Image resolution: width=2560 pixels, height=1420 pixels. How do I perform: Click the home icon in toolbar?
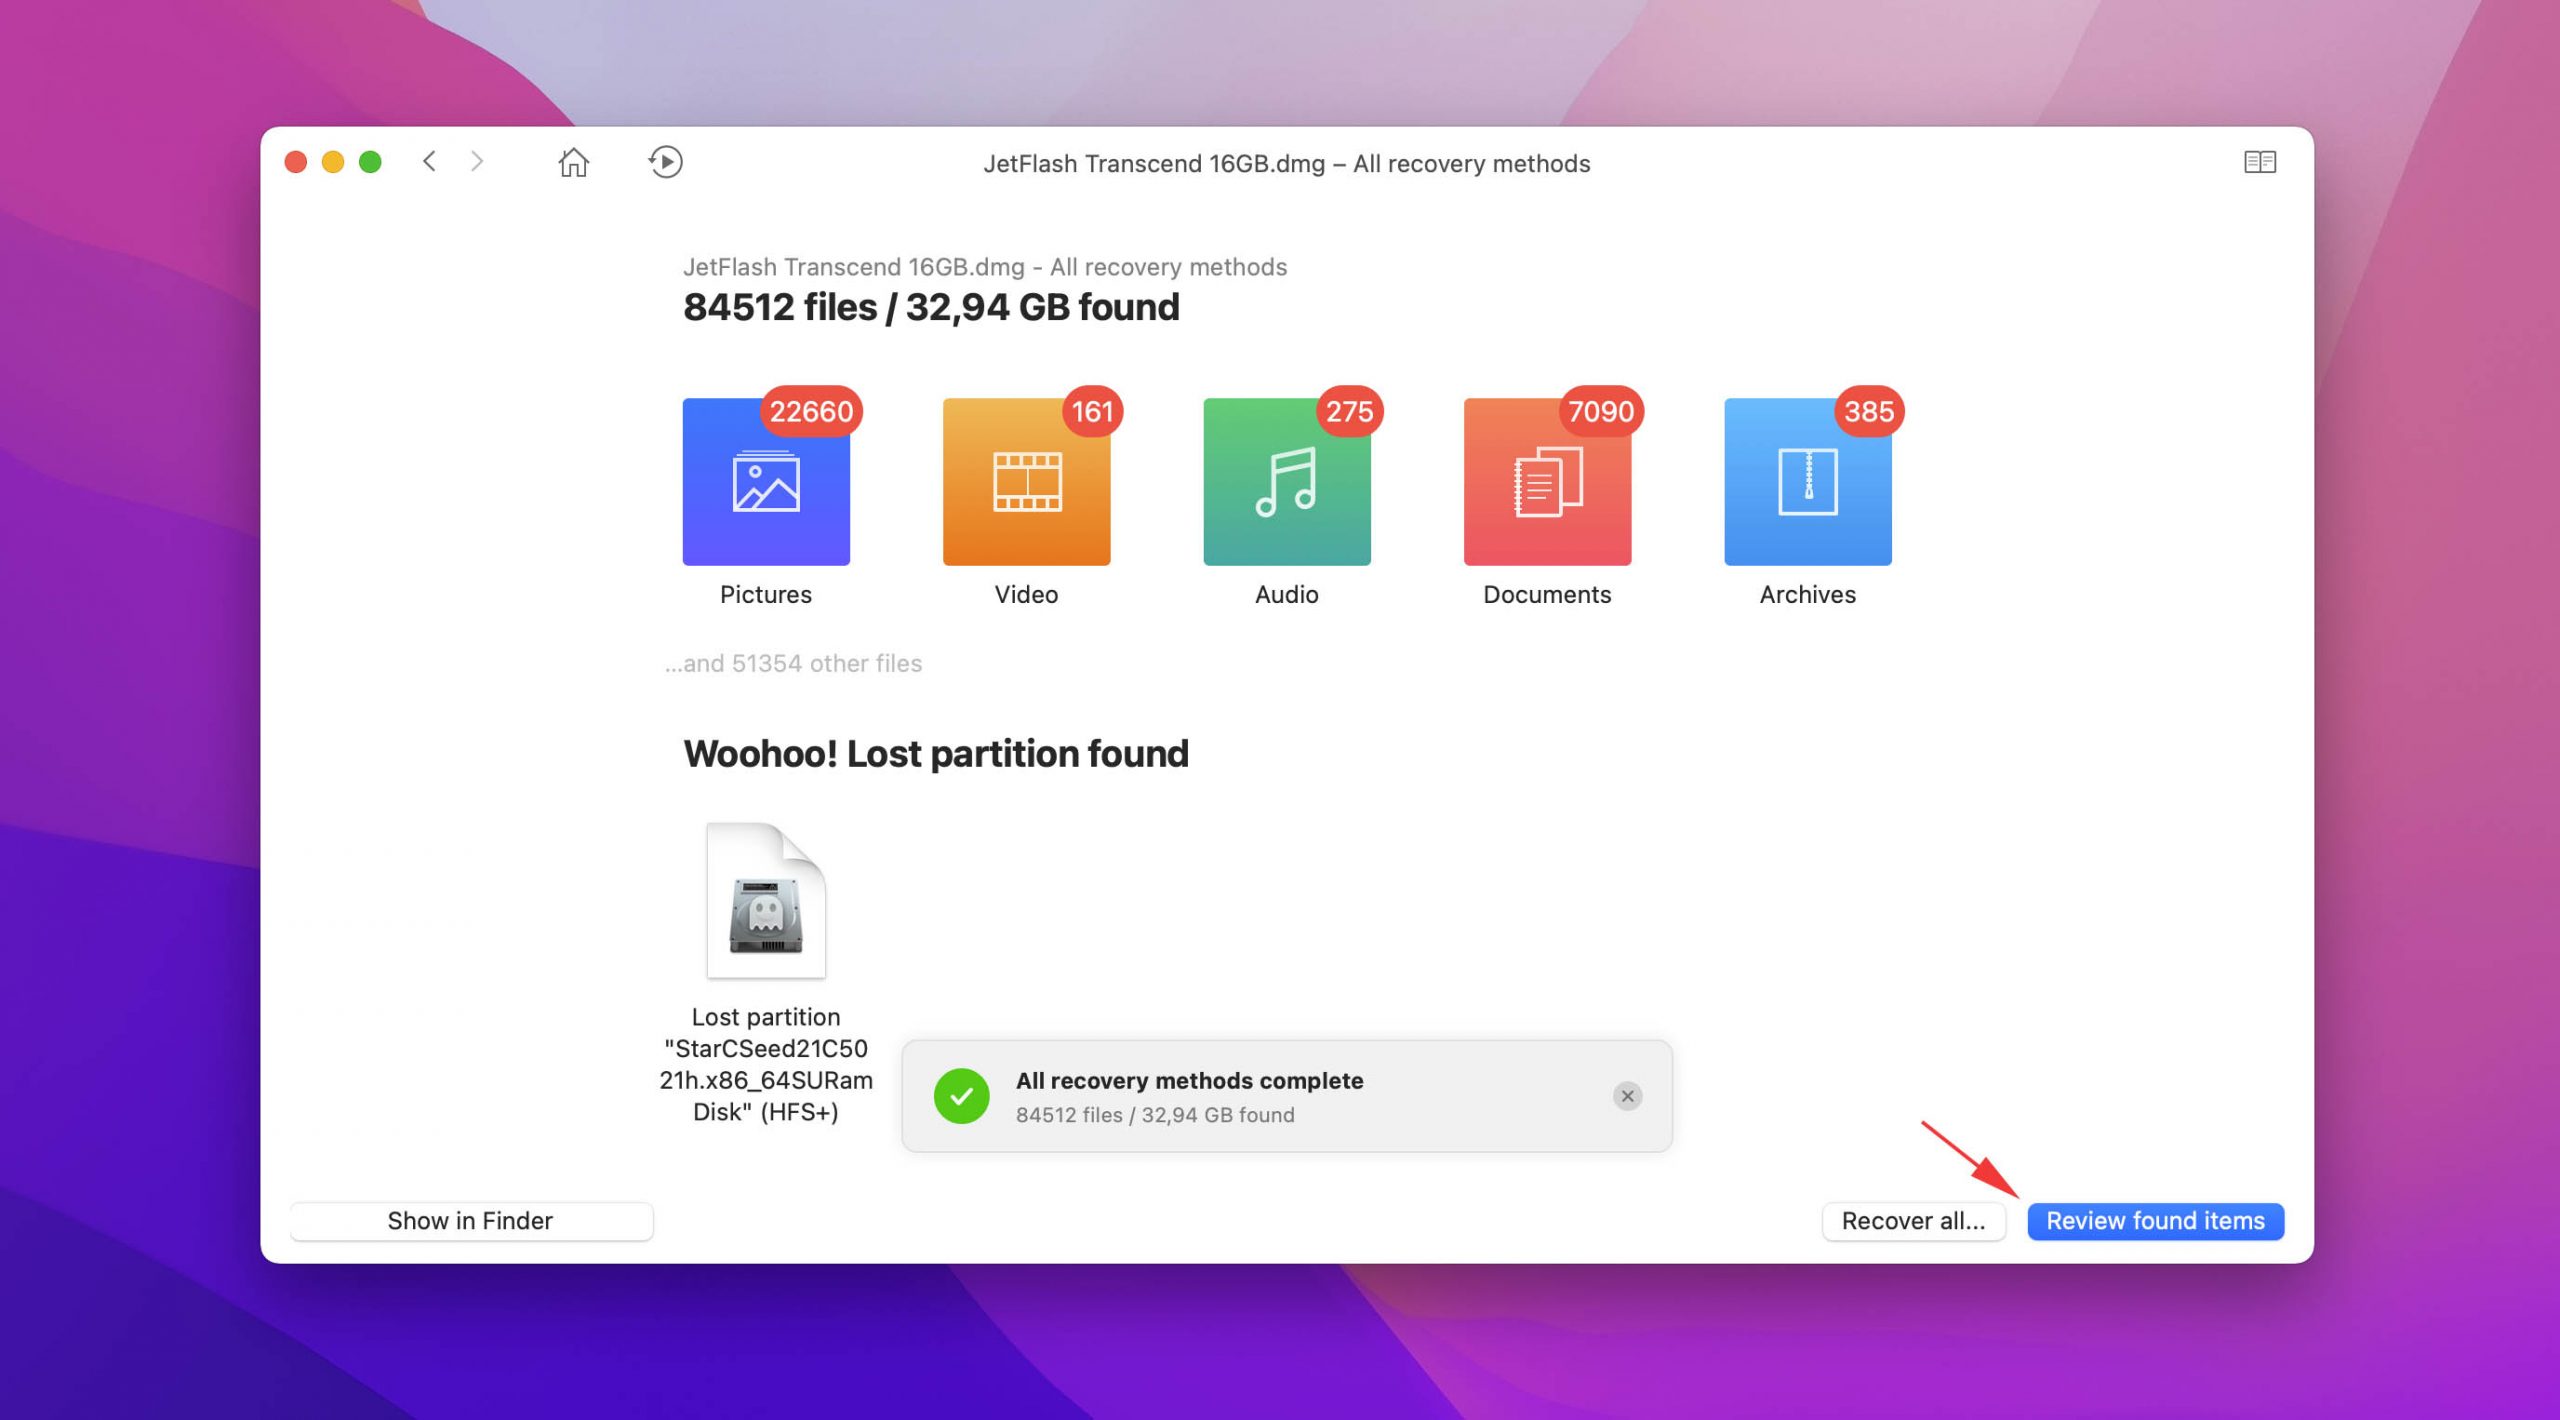pos(573,162)
